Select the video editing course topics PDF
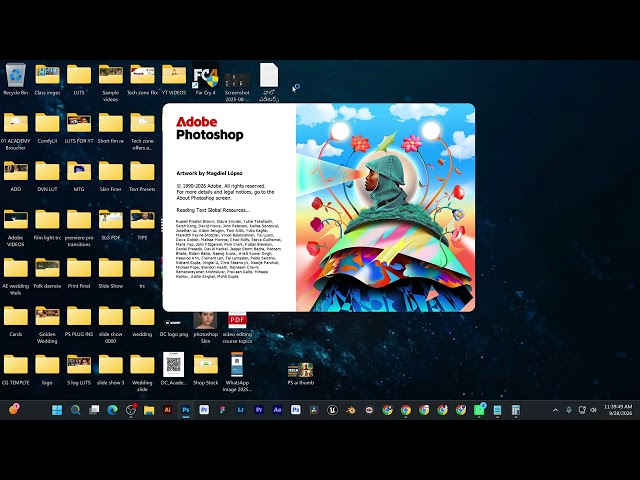The height and width of the screenshot is (480, 640). pos(237,328)
